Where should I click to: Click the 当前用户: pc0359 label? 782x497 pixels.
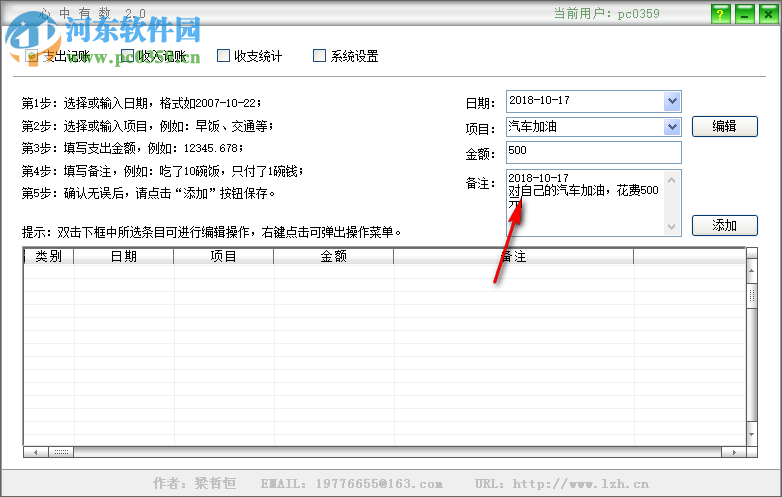[x=606, y=13]
